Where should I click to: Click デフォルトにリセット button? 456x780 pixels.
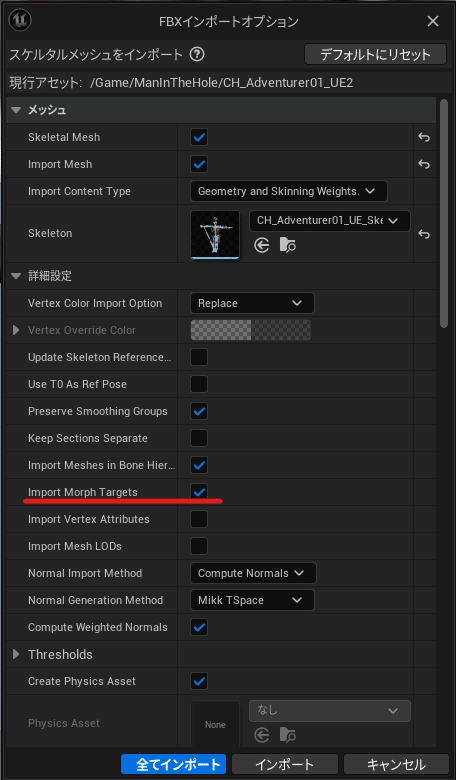(x=375, y=54)
